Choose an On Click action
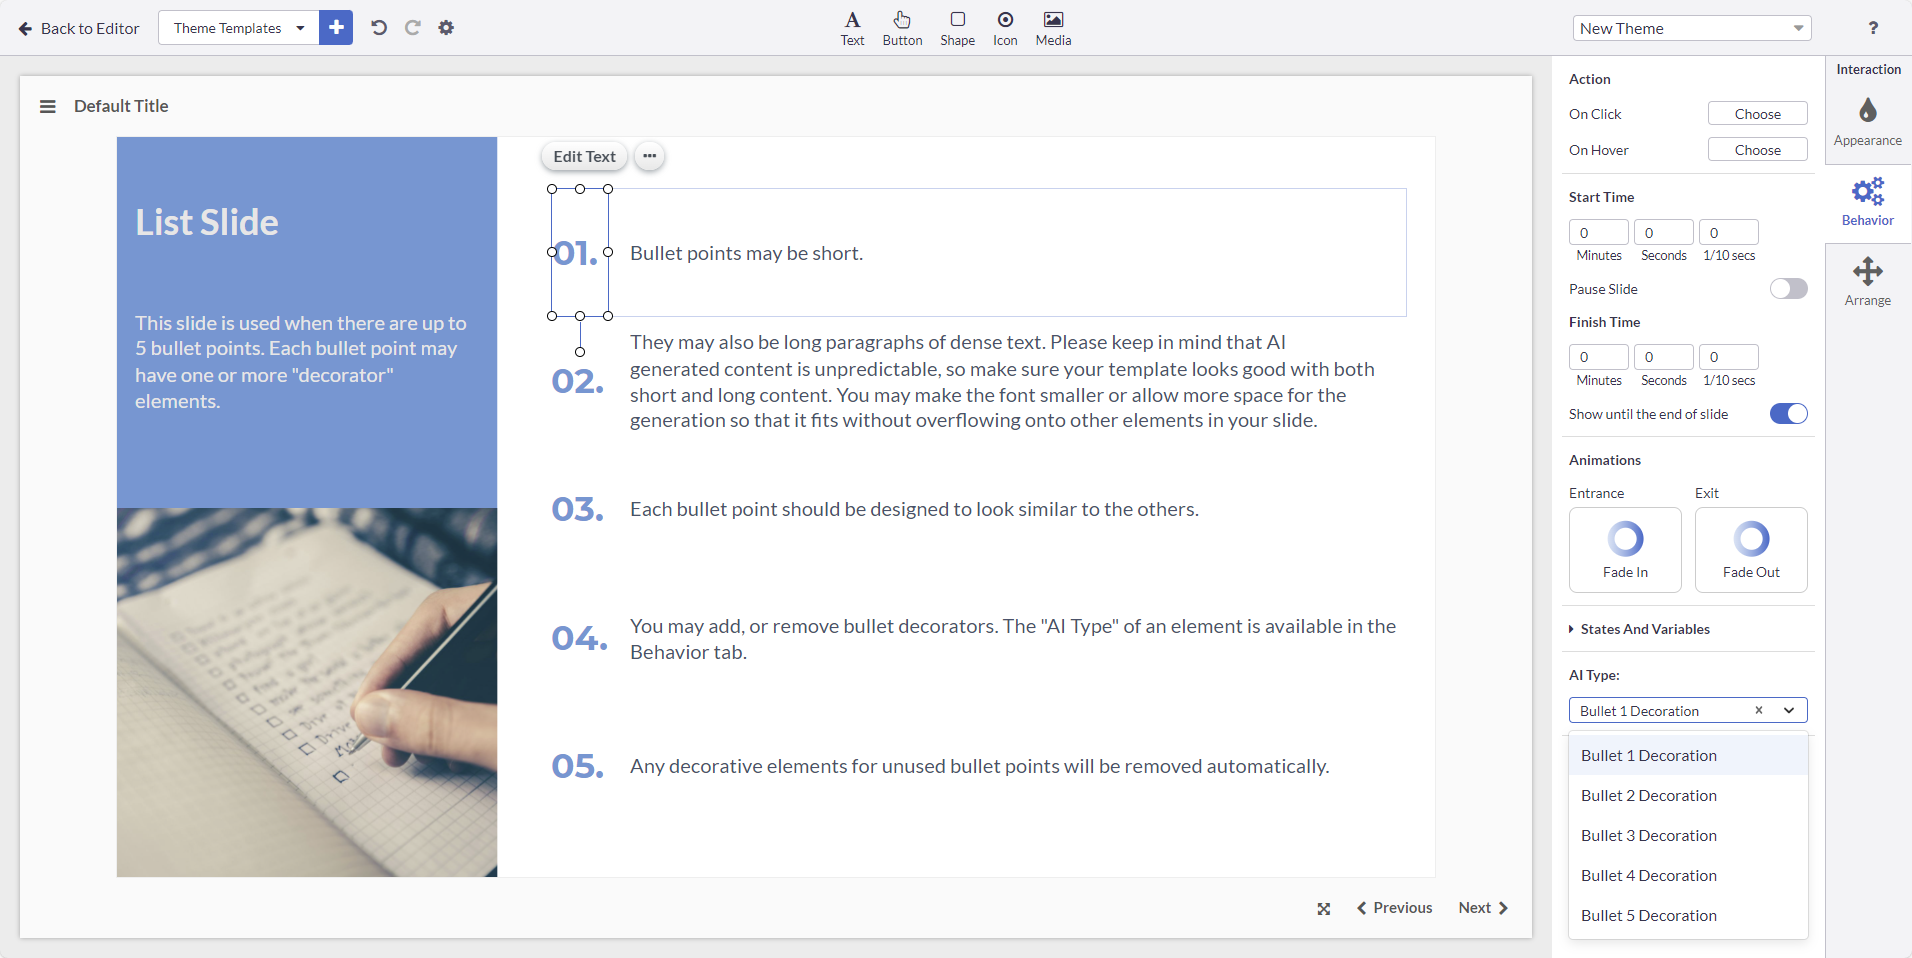Screen dimensions: 1912x958 click(x=1756, y=113)
